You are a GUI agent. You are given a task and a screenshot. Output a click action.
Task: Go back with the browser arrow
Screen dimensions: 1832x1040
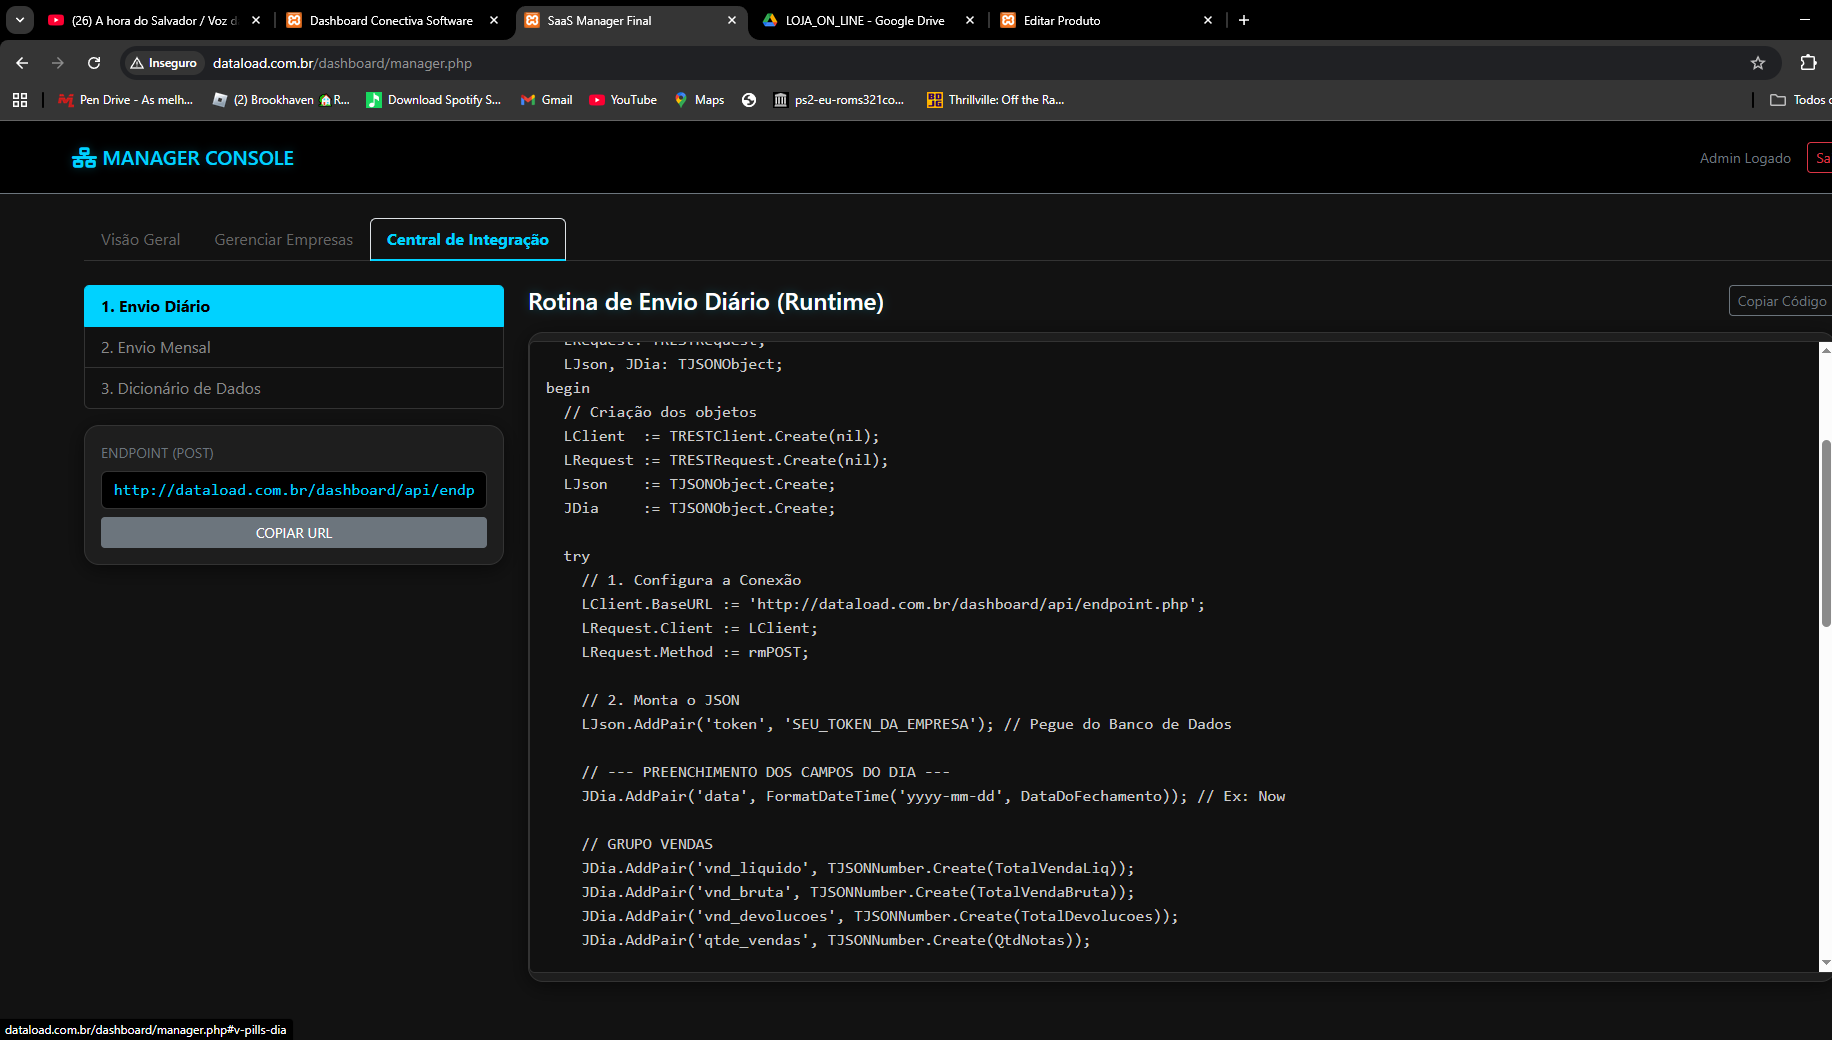point(22,63)
